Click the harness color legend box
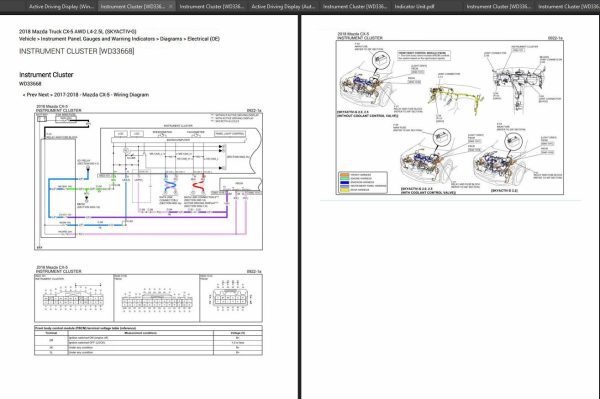Image resolution: width=600 pixels, height=399 pixels. click(x=363, y=182)
